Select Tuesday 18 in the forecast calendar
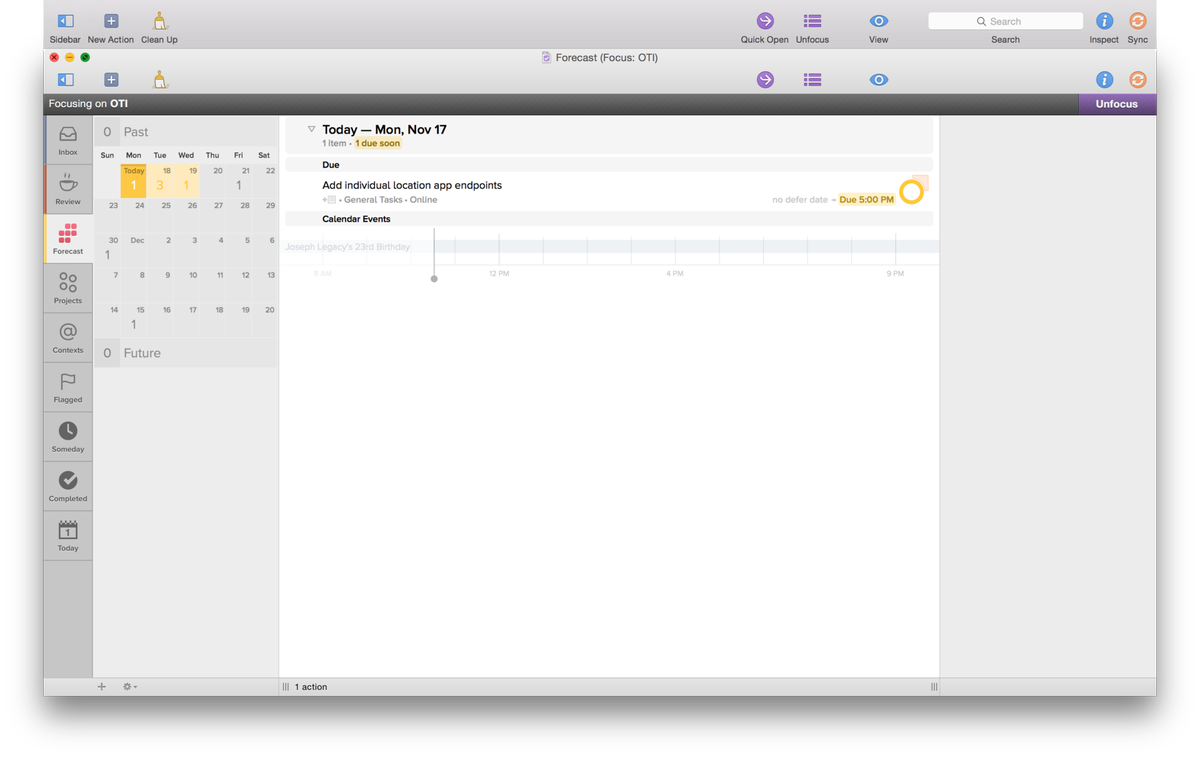 click(x=160, y=180)
